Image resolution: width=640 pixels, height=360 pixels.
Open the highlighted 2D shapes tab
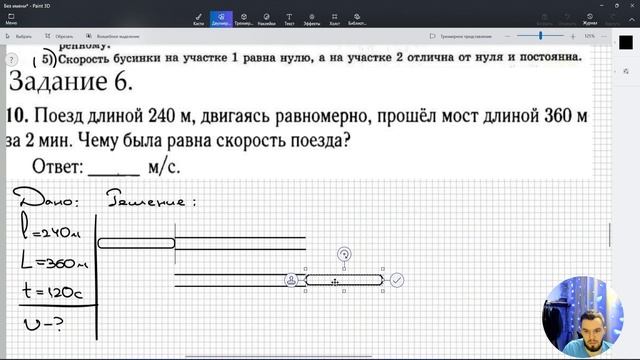(x=221, y=19)
